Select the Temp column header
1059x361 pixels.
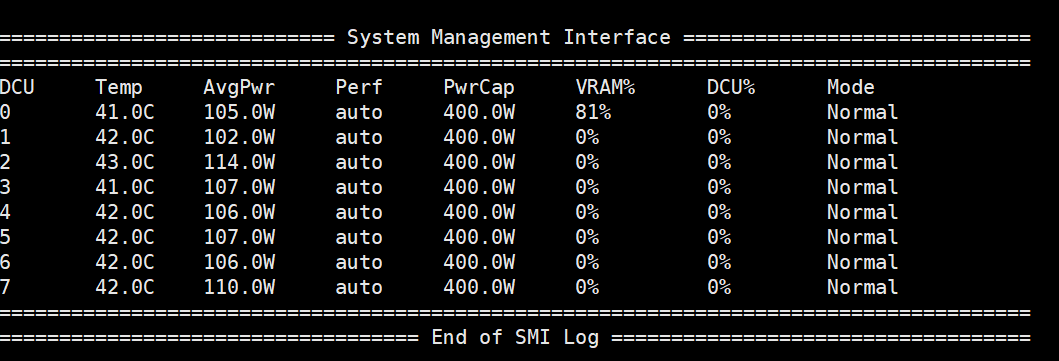(119, 87)
